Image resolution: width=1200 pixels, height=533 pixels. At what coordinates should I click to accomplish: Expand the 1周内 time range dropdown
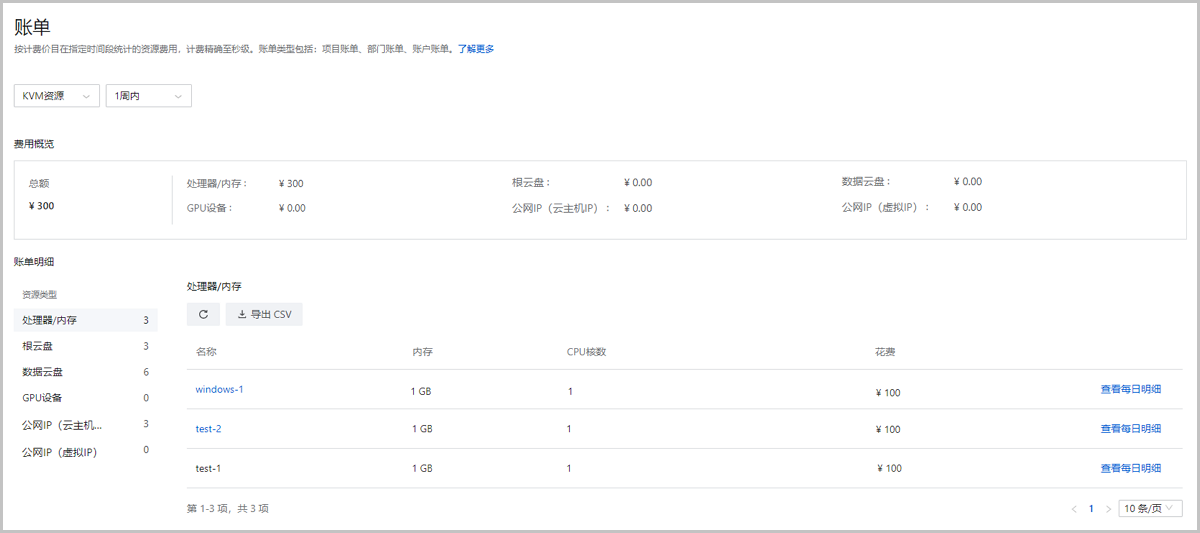148,96
